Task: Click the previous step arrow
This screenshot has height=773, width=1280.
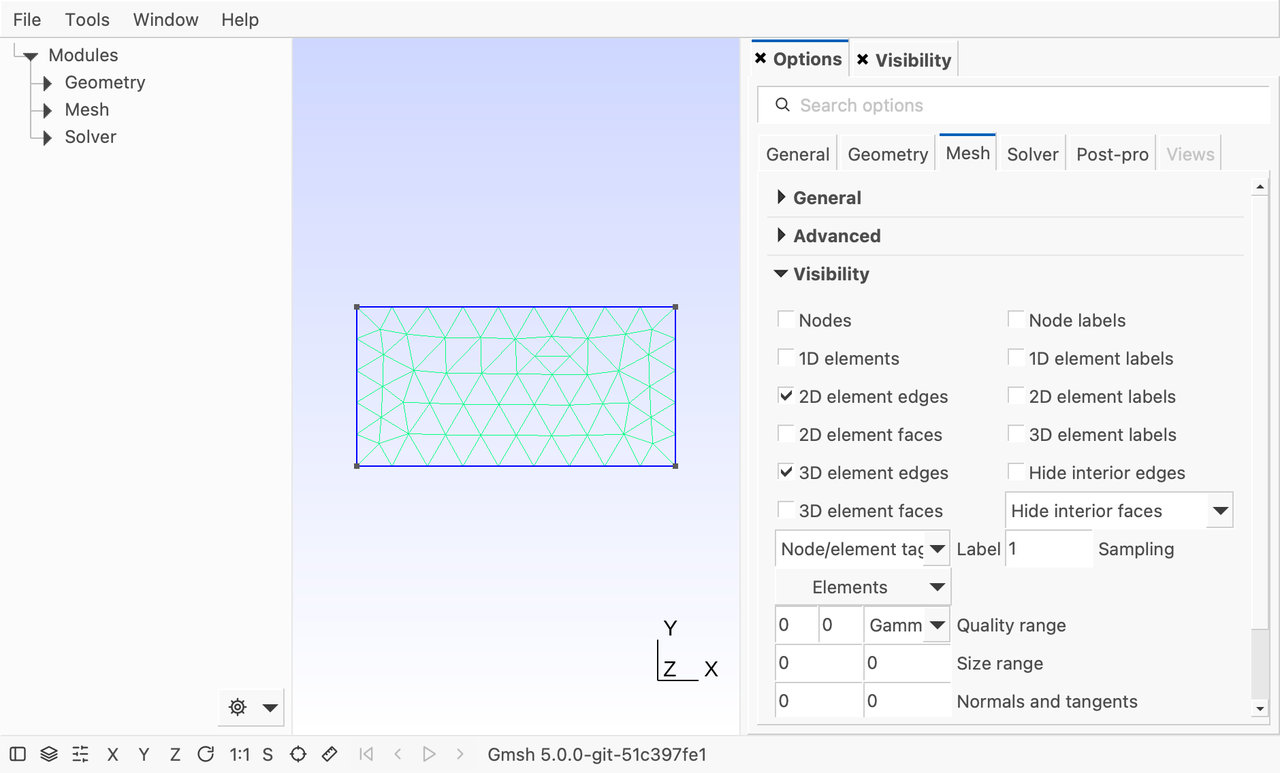Action: click(x=397, y=754)
